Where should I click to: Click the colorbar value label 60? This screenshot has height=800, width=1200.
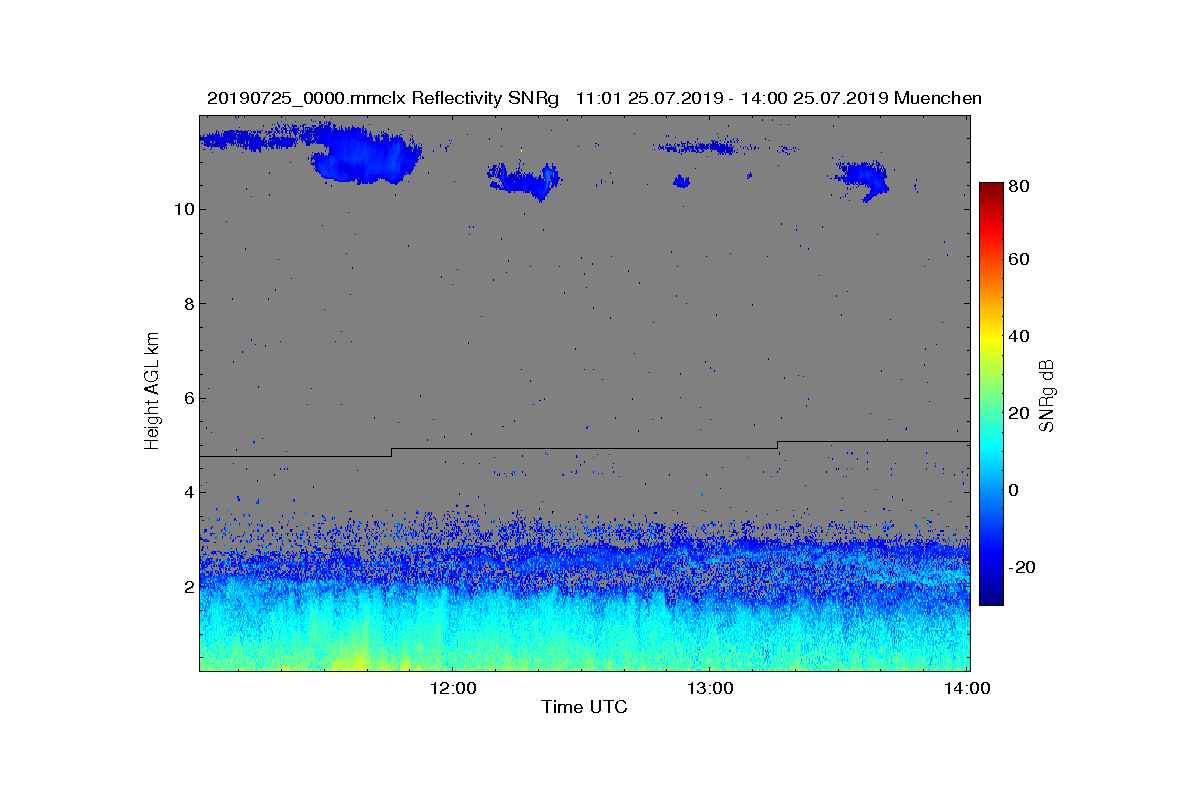click(1021, 260)
